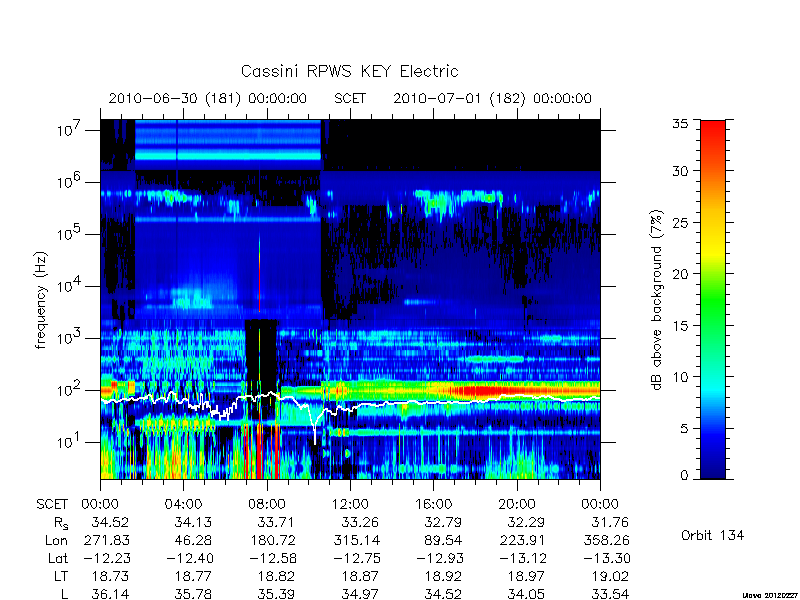
Task: Click the 20 value on color scale
Action: pyautogui.click(x=681, y=273)
